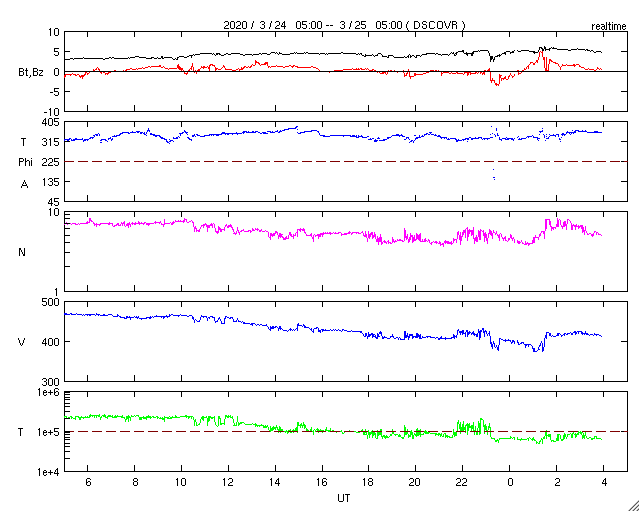Click the '5' tick on the Bt,Bz panel
This screenshot has width=640, height=512.
click(56, 52)
